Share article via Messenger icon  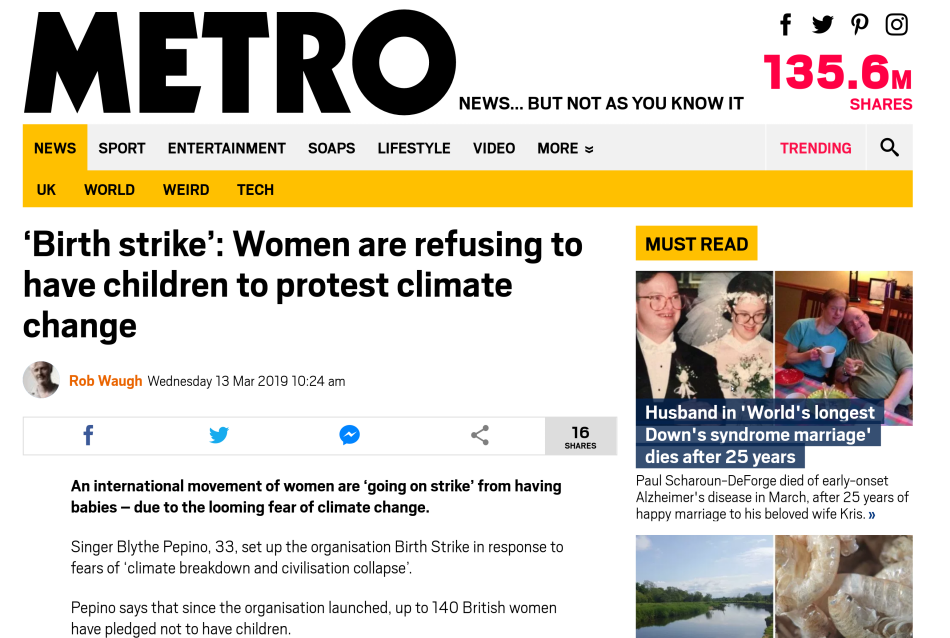(350, 435)
